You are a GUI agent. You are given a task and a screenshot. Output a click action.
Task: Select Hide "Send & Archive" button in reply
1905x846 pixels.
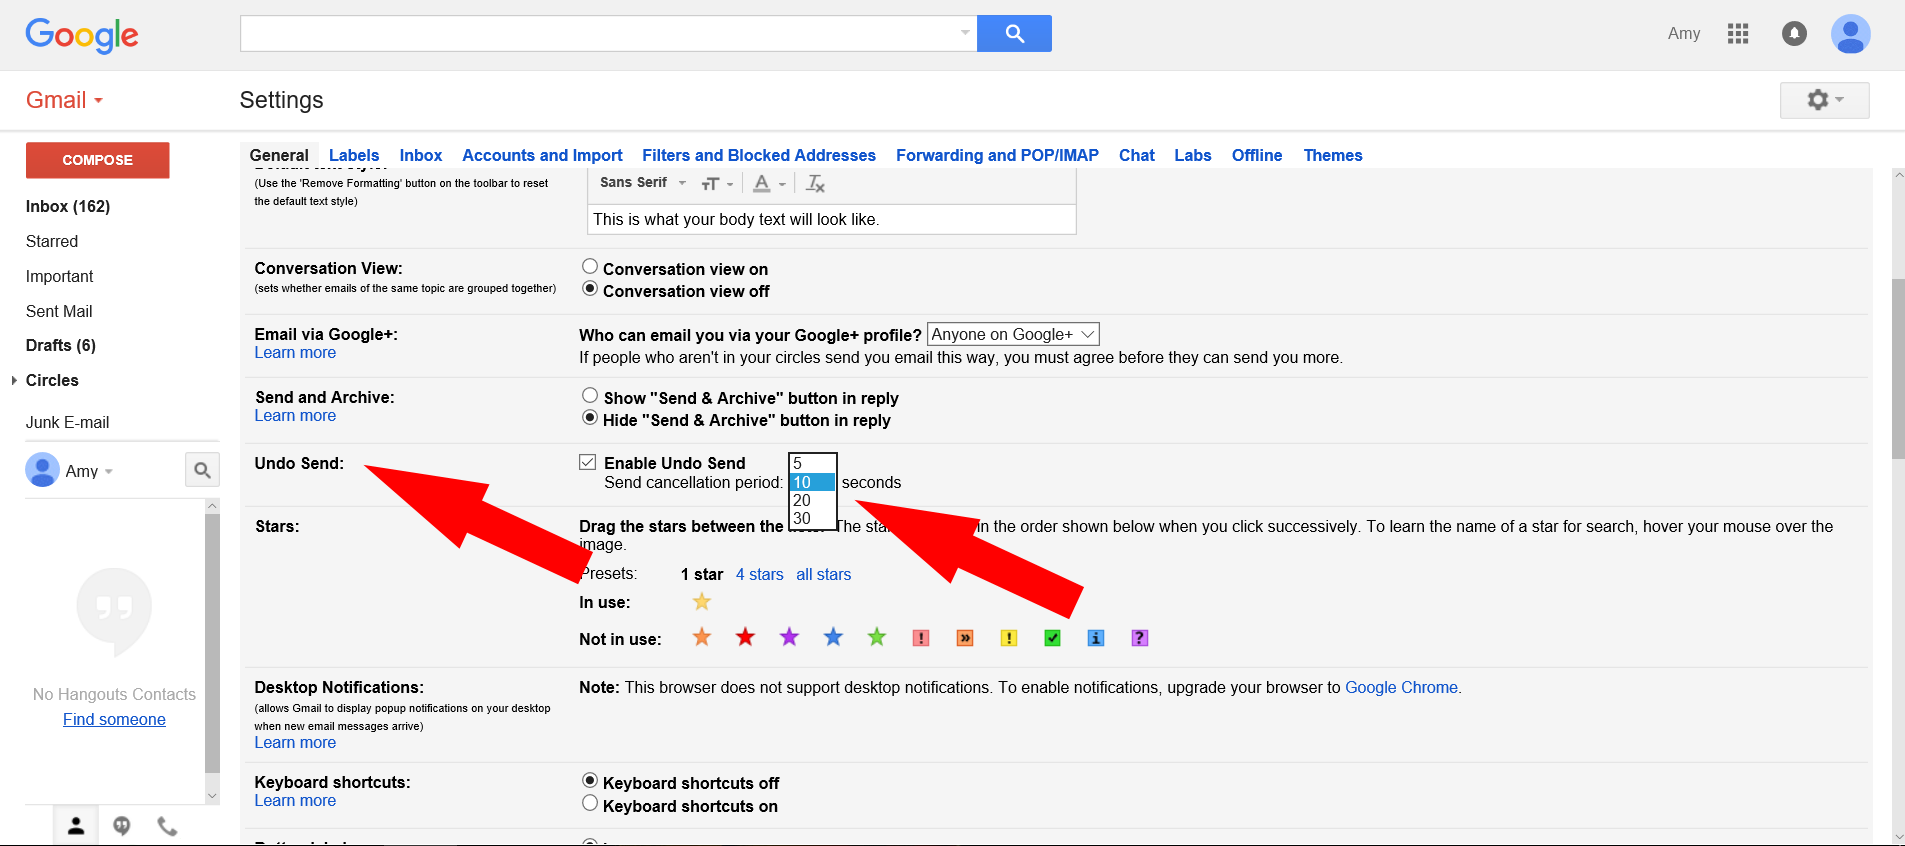[590, 418]
